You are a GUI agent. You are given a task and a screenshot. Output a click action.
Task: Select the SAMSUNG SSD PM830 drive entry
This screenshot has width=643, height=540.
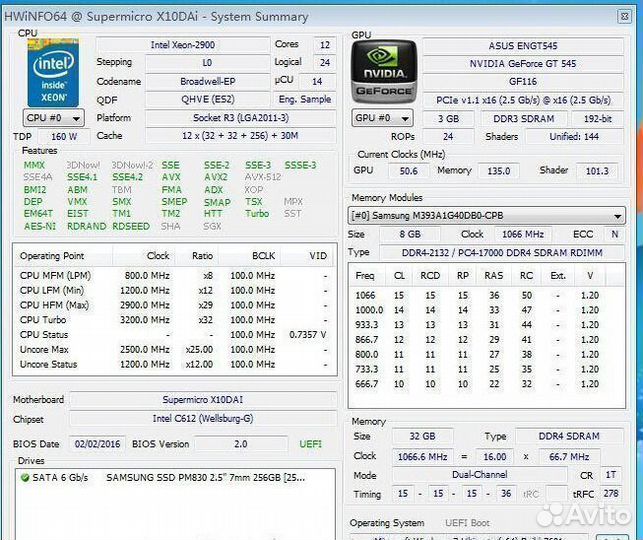coord(175,478)
